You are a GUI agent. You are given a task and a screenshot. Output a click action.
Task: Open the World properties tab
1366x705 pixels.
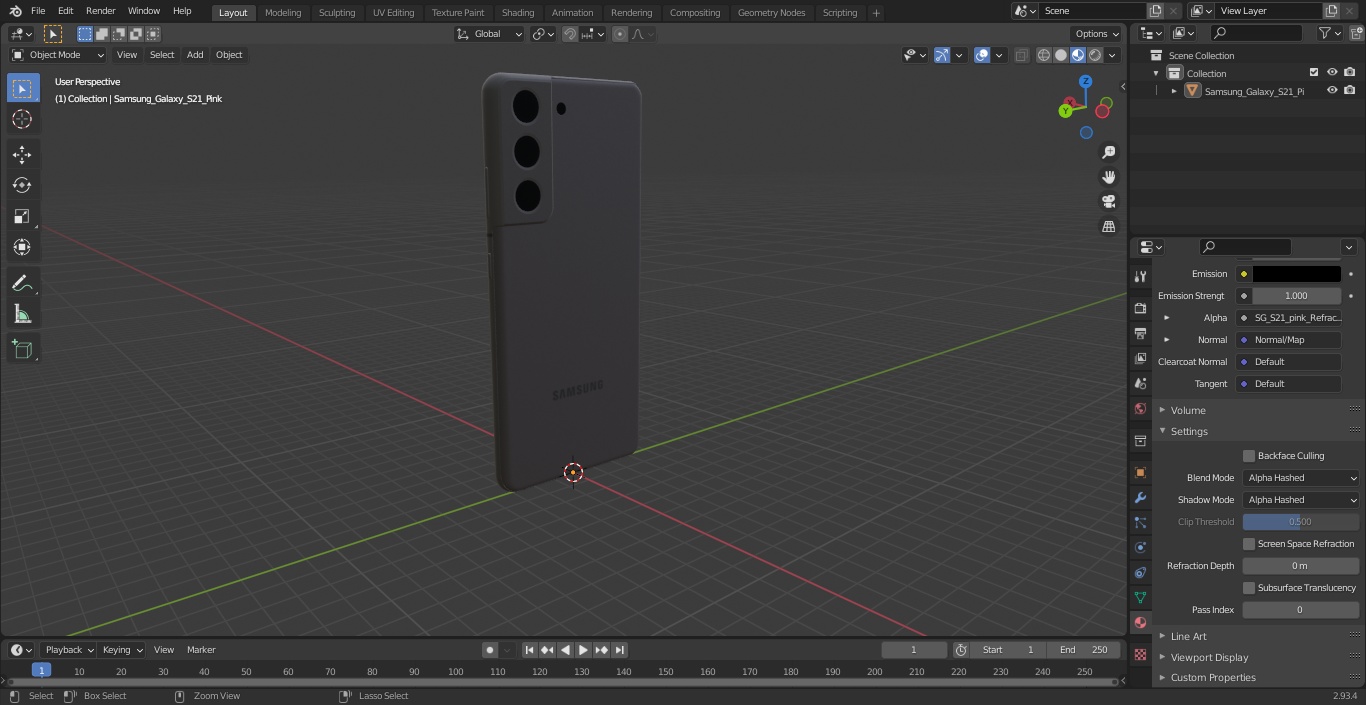coord(1140,408)
